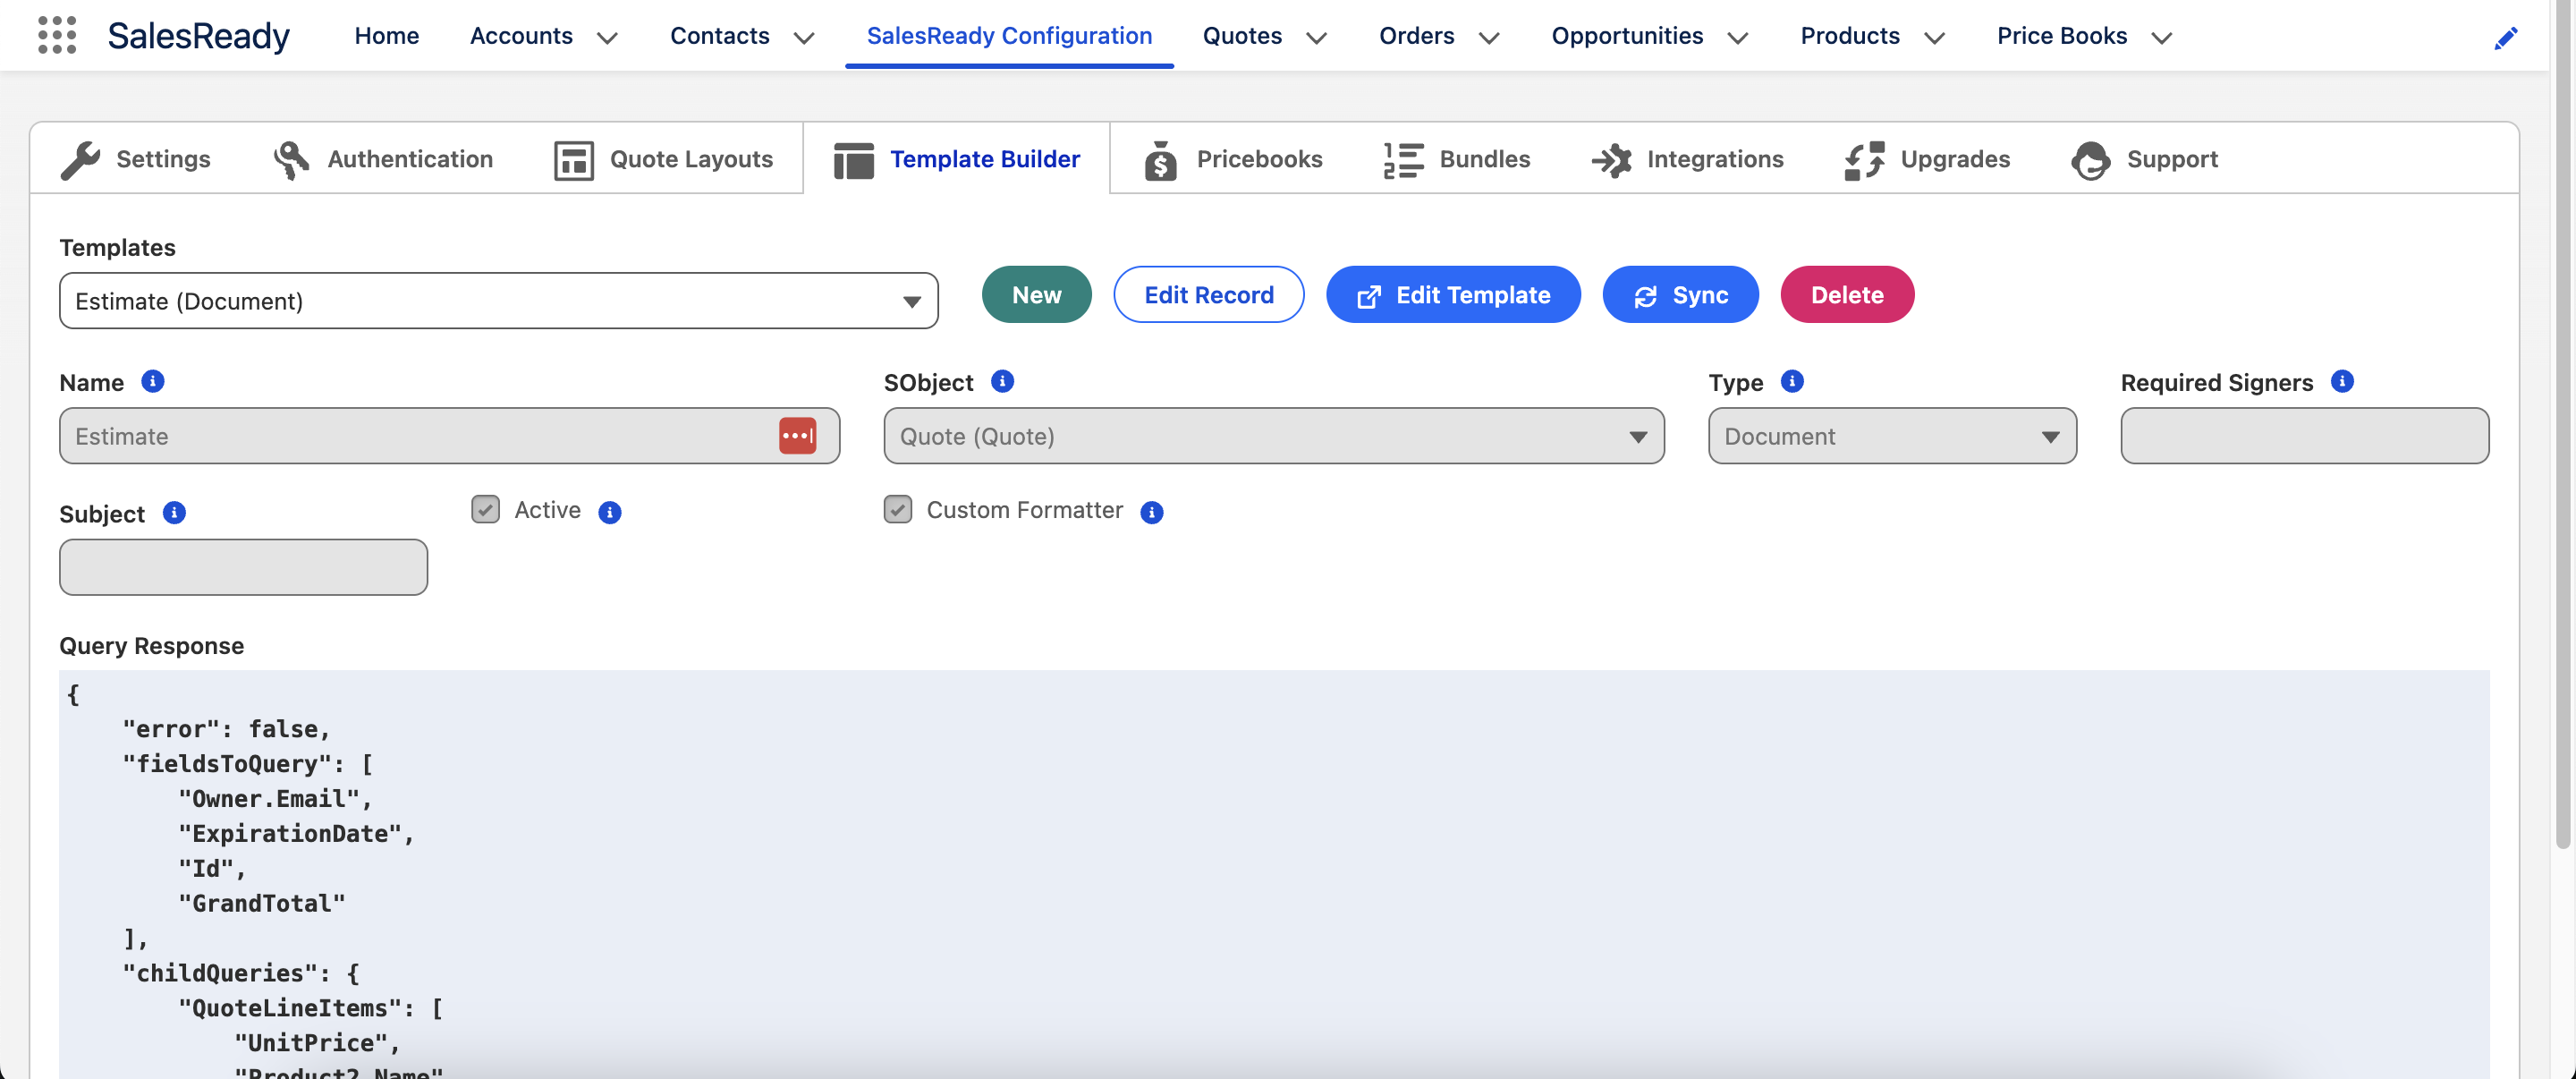Image resolution: width=2576 pixels, height=1079 pixels.
Task: Click the Required Signers input field
Action: (x=2304, y=436)
